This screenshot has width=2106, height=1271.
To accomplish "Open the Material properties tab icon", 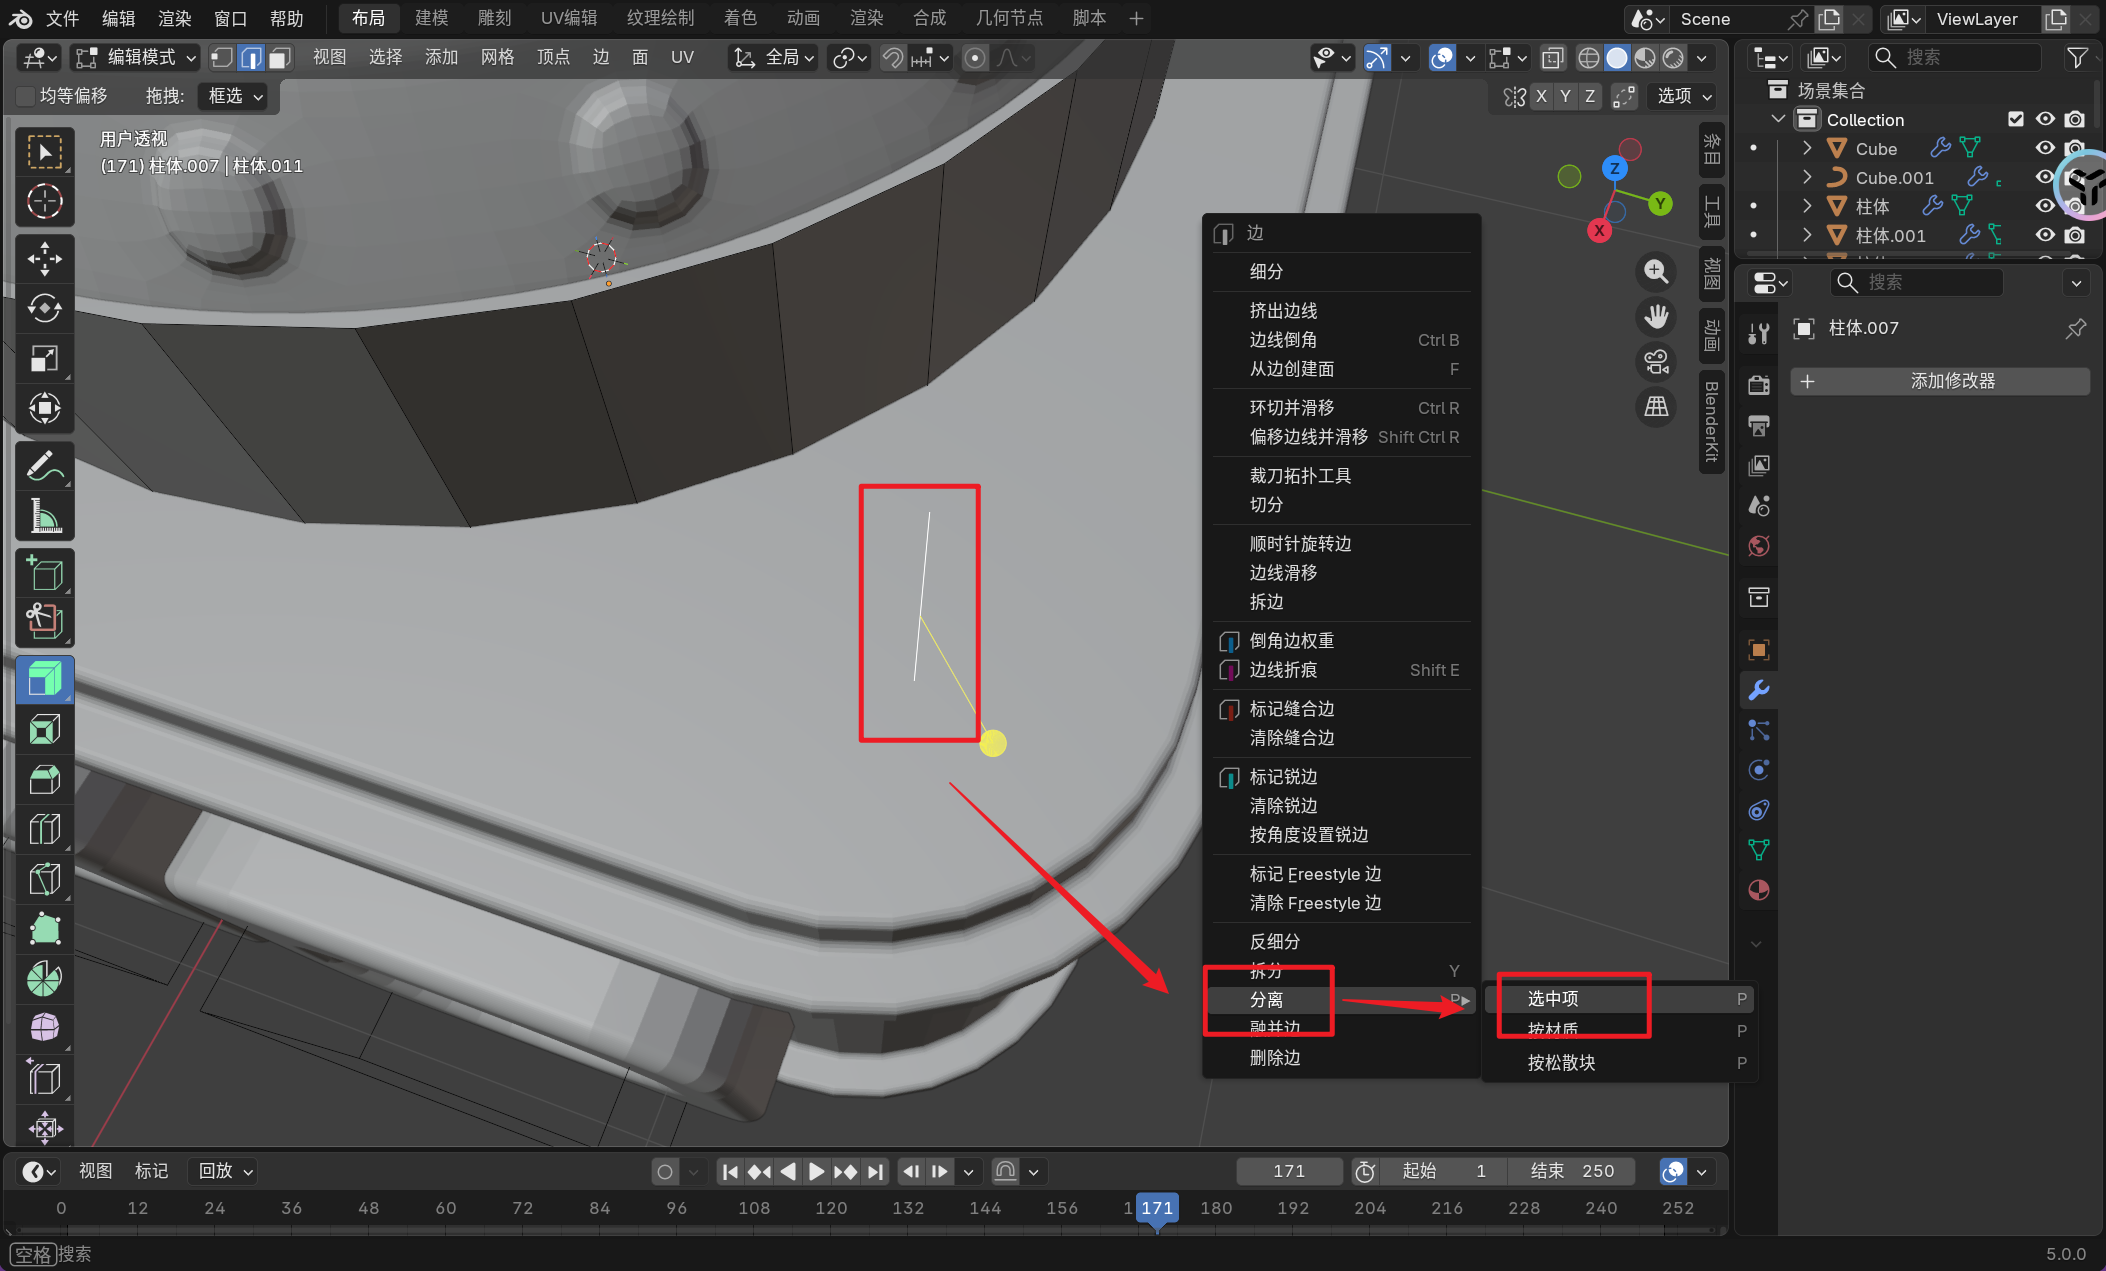I will click(1759, 890).
